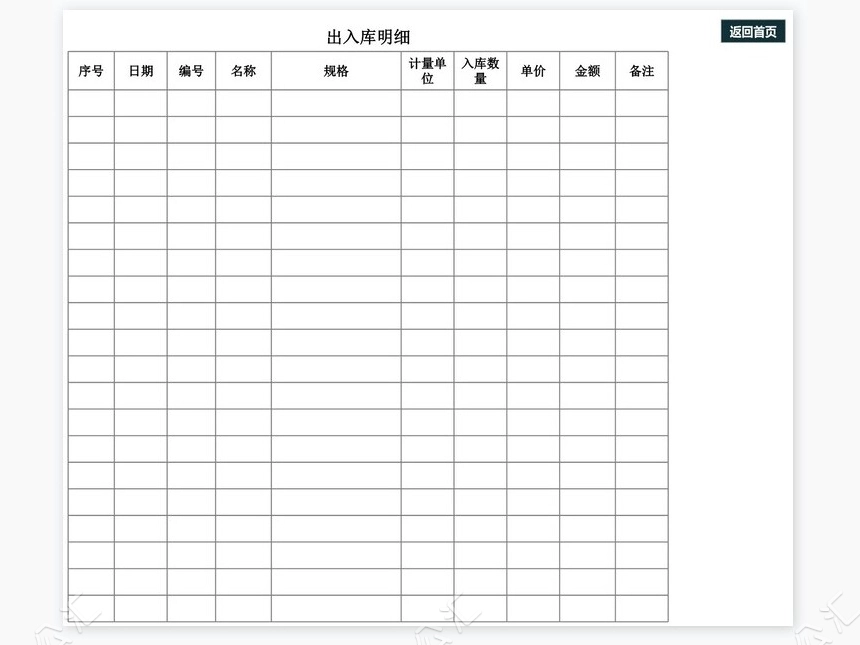The height and width of the screenshot is (645, 860).
Task: Select the first empty 单价 cell
Action: (x=531, y=101)
